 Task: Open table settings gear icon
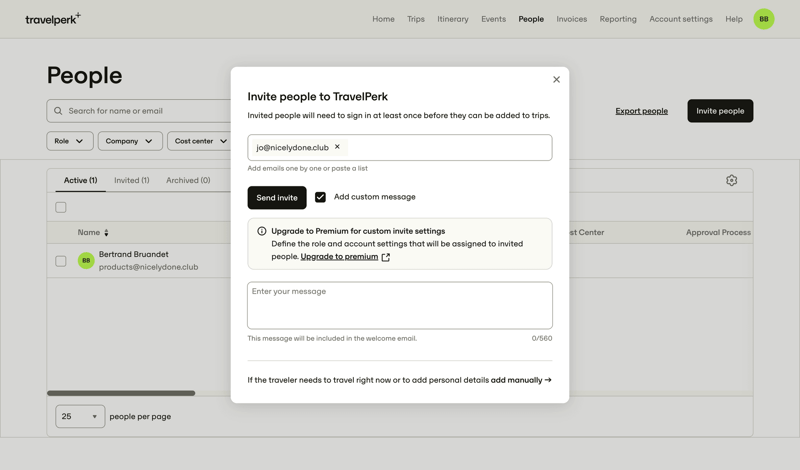(732, 180)
